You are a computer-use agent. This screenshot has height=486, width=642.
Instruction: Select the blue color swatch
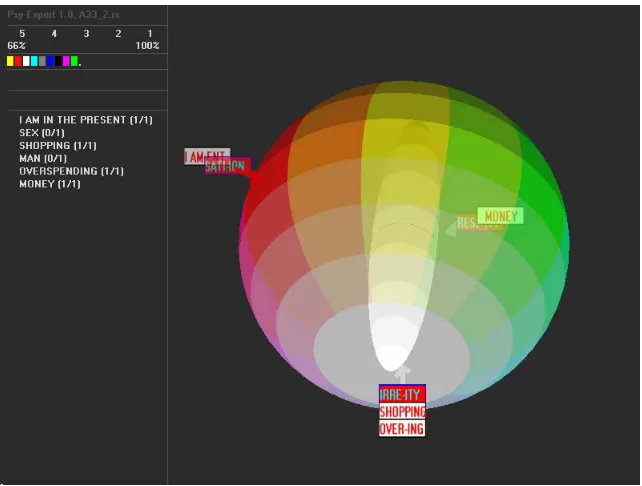pyautogui.click(x=50, y=61)
